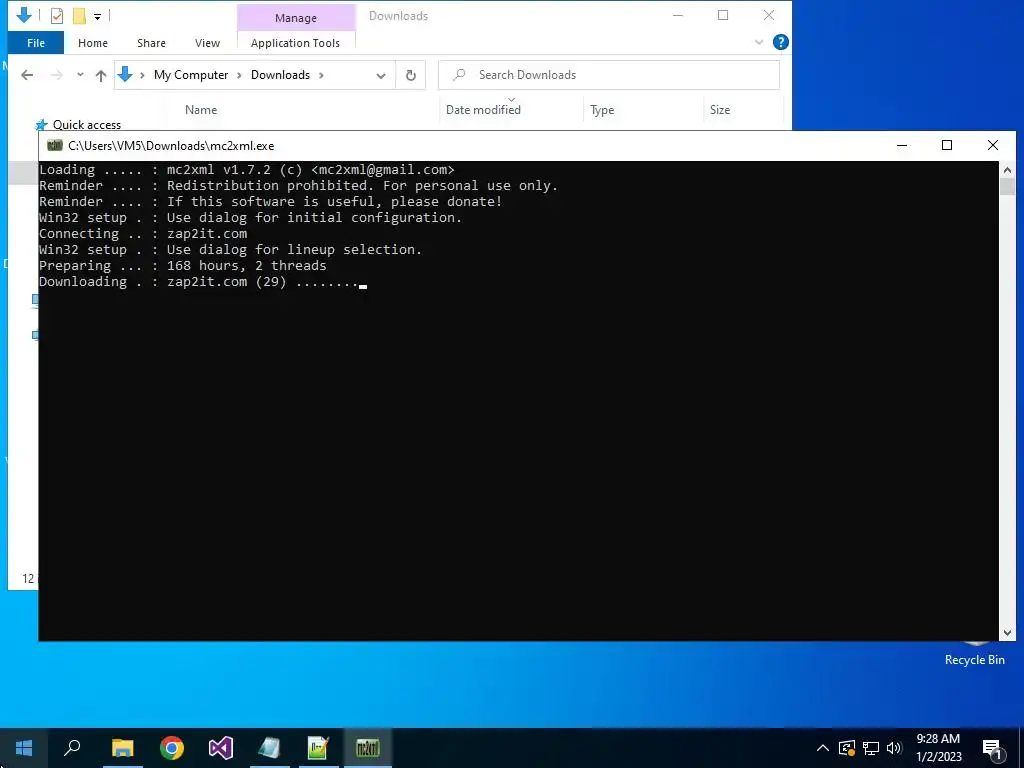Click the Manage contextual tab header

tap(296, 18)
